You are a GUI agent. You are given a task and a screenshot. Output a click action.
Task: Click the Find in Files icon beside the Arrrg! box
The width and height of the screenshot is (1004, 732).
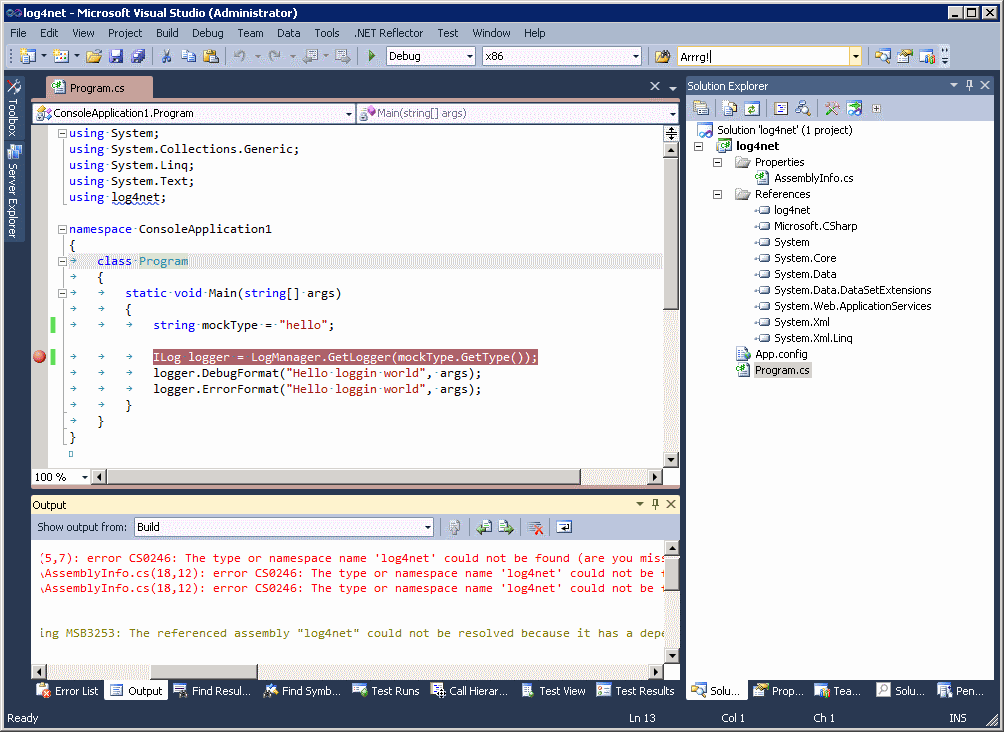coord(662,56)
